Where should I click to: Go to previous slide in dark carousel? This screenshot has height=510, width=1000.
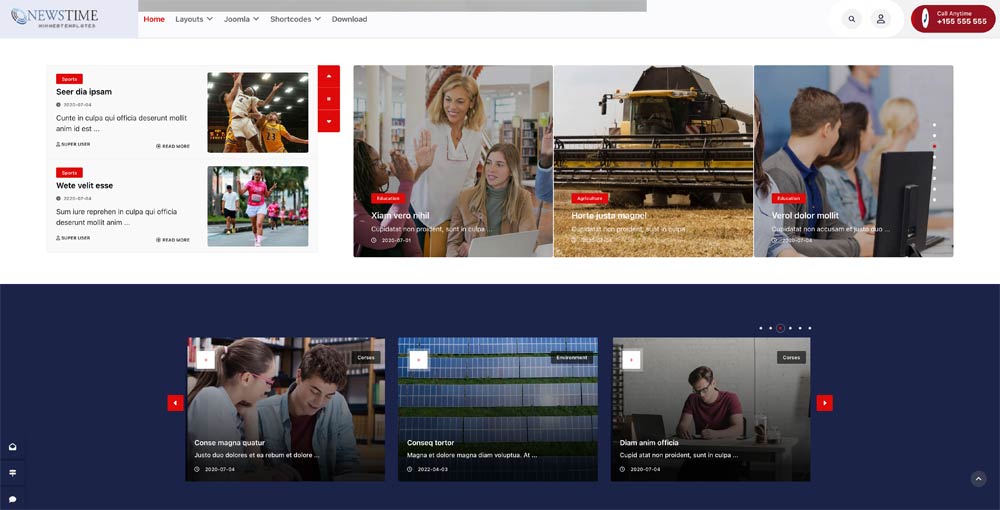click(175, 403)
